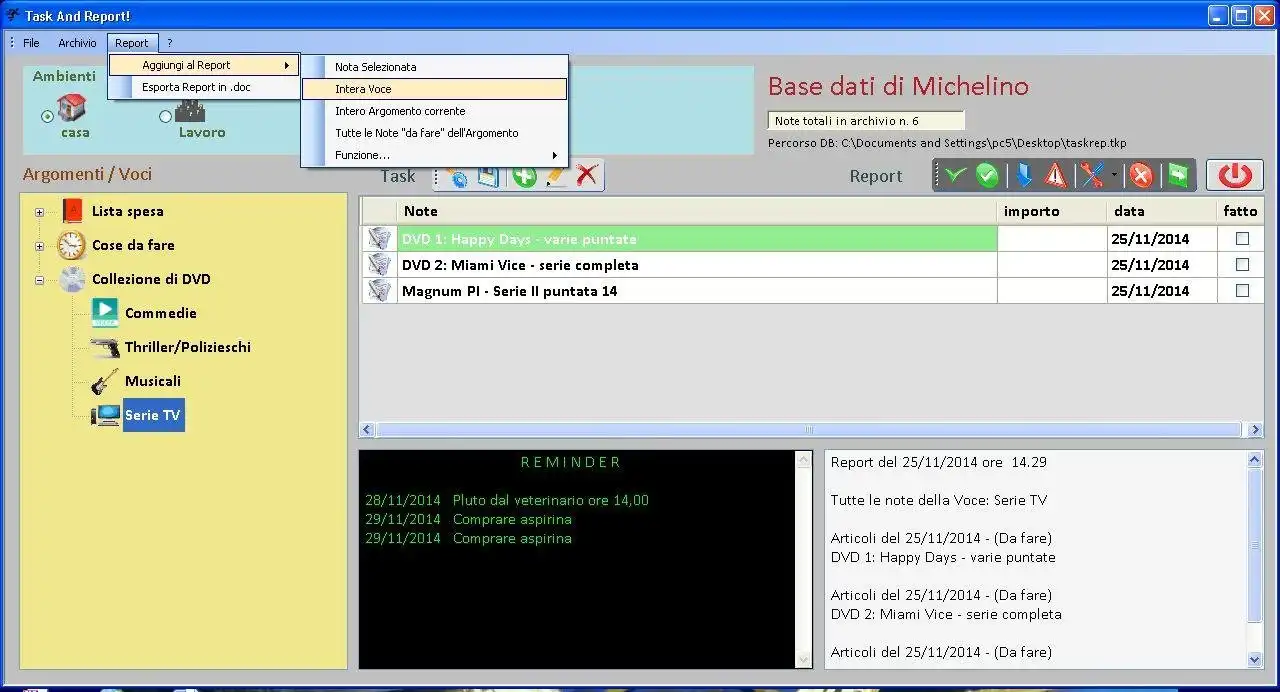The image size is (1280, 692).
Task: Expand the Lista spesa tree node
Action: point(40,212)
